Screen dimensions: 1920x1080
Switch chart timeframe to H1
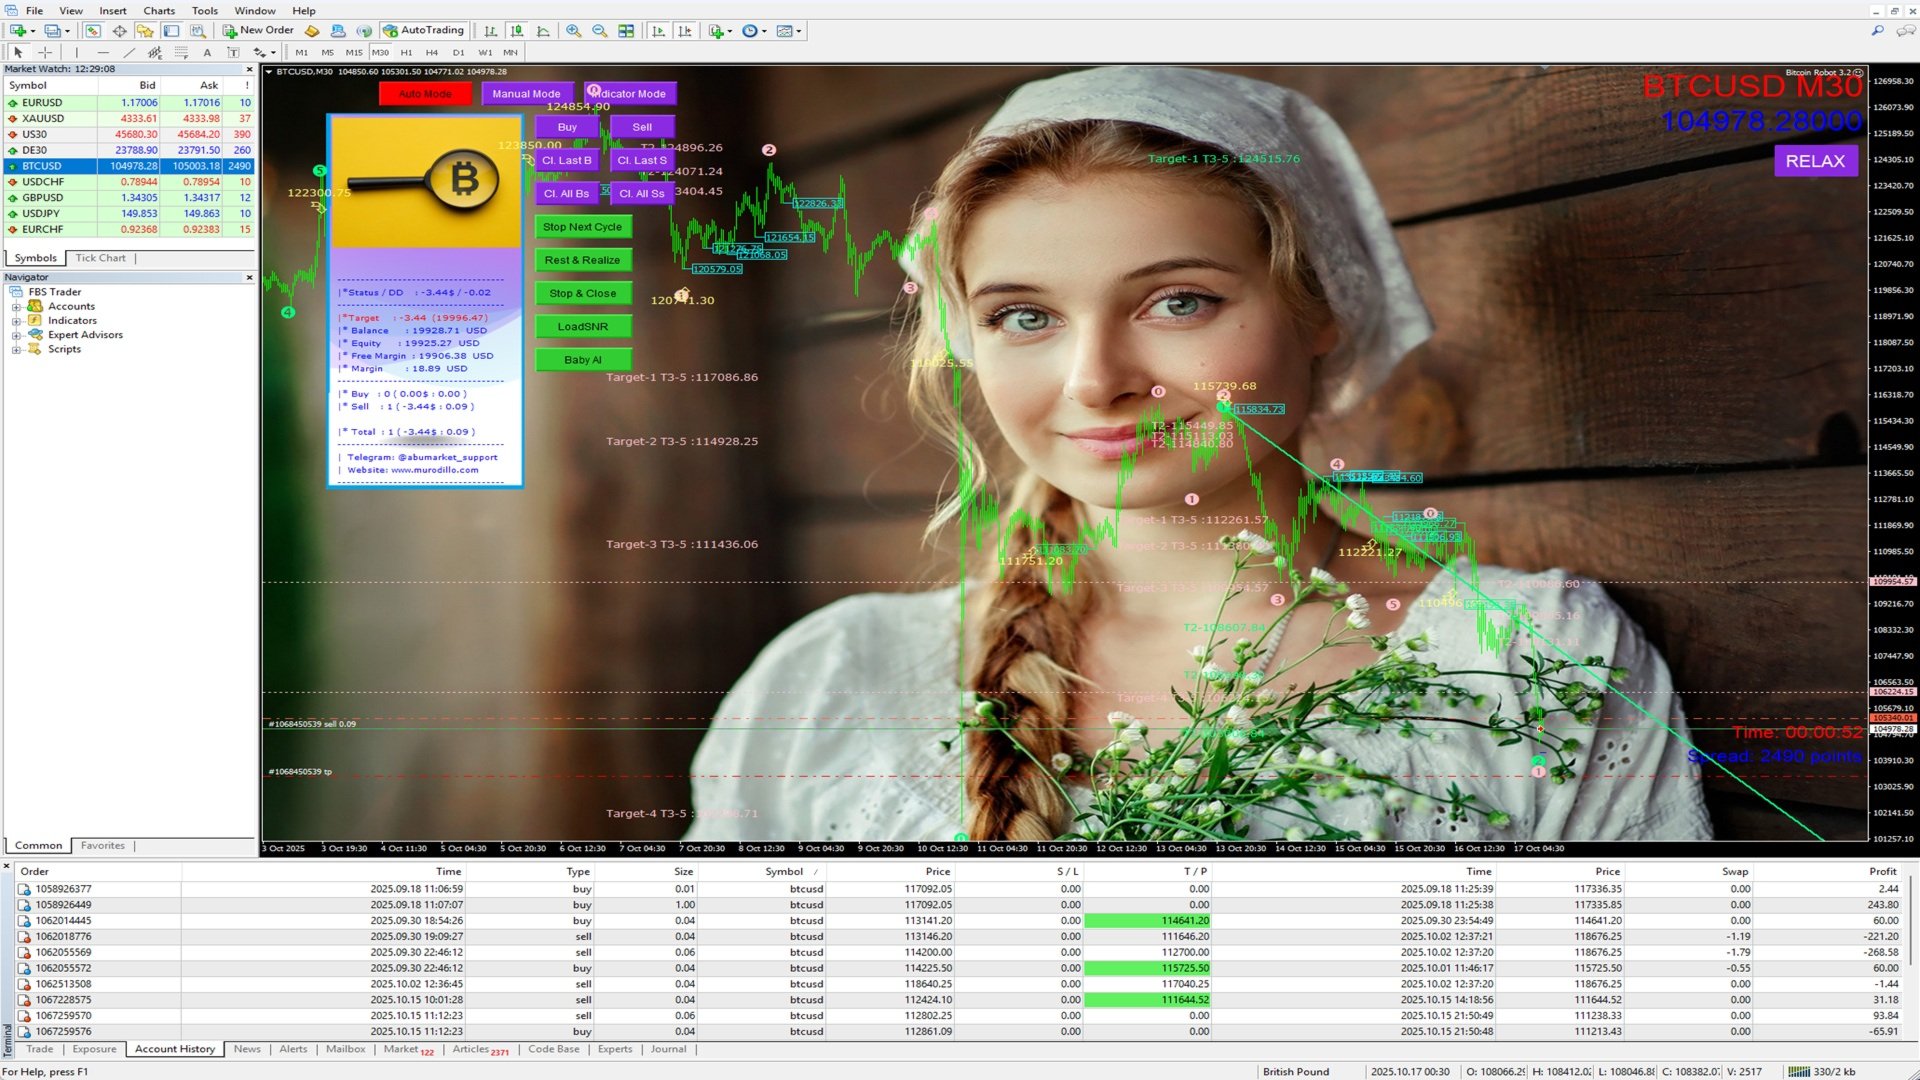coord(406,52)
